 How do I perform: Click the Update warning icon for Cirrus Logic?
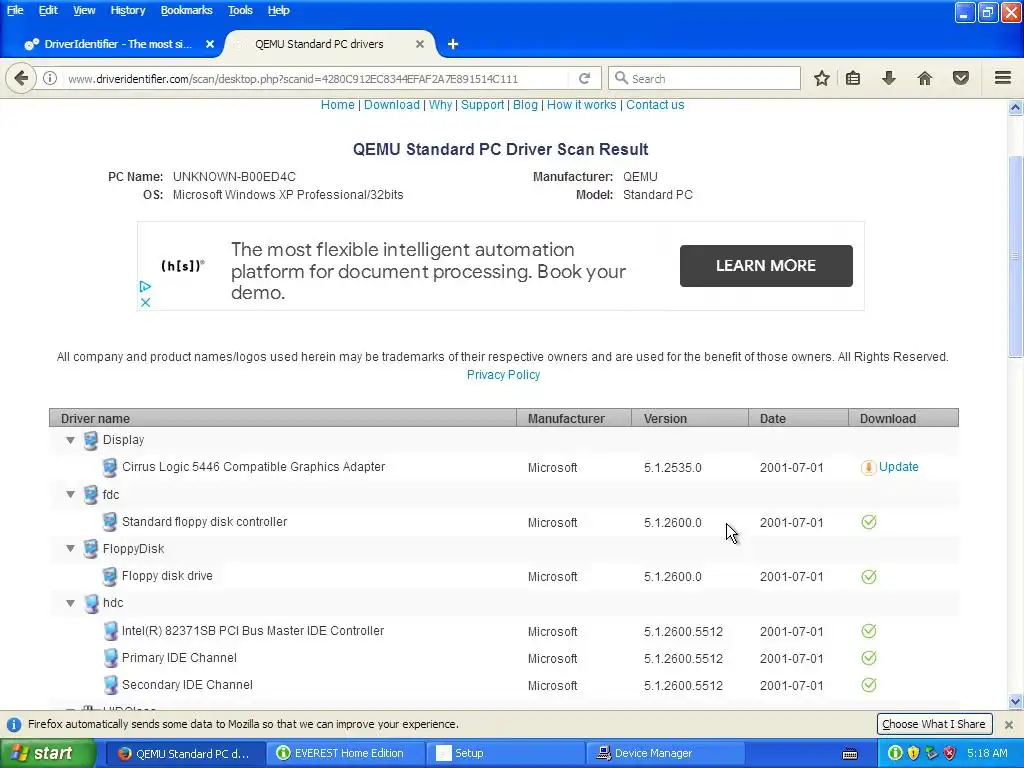click(868, 468)
